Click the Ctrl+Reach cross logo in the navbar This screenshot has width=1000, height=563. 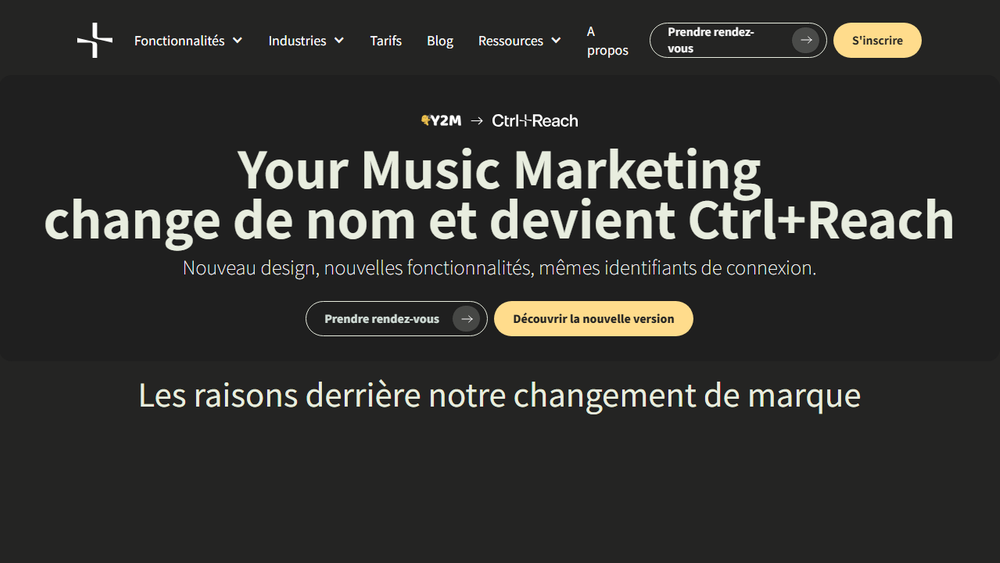tap(94, 40)
